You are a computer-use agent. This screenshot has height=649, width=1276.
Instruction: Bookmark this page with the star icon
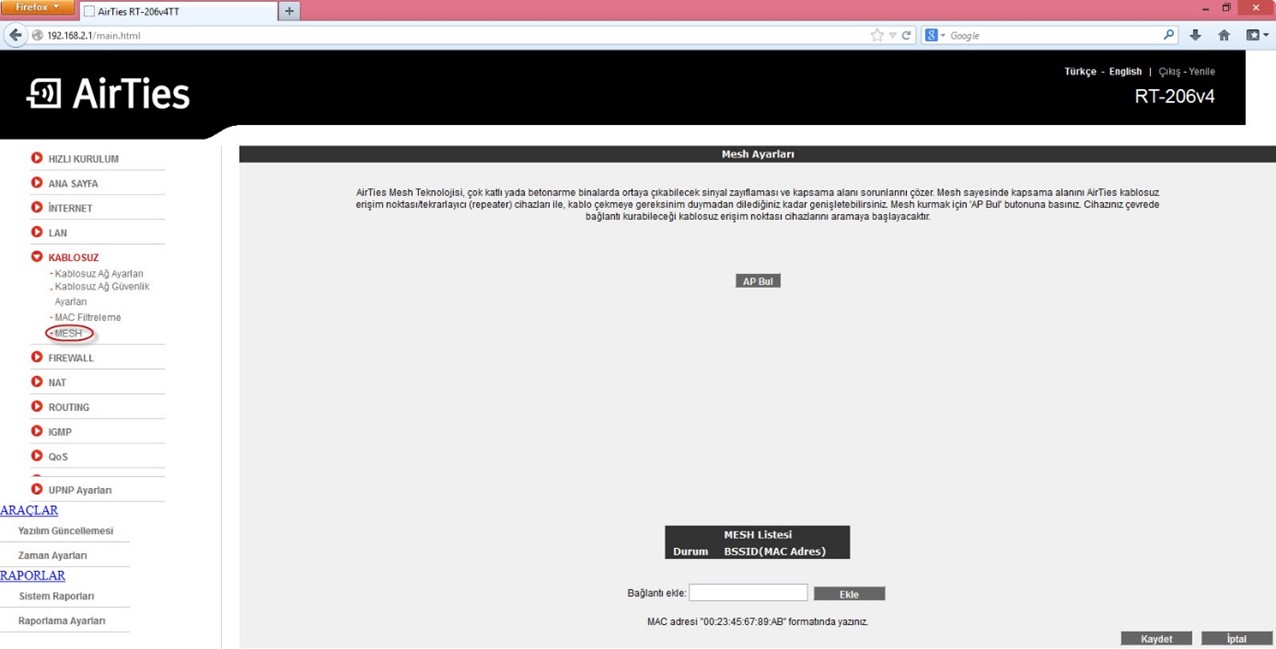pyautogui.click(x=877, y=35)
